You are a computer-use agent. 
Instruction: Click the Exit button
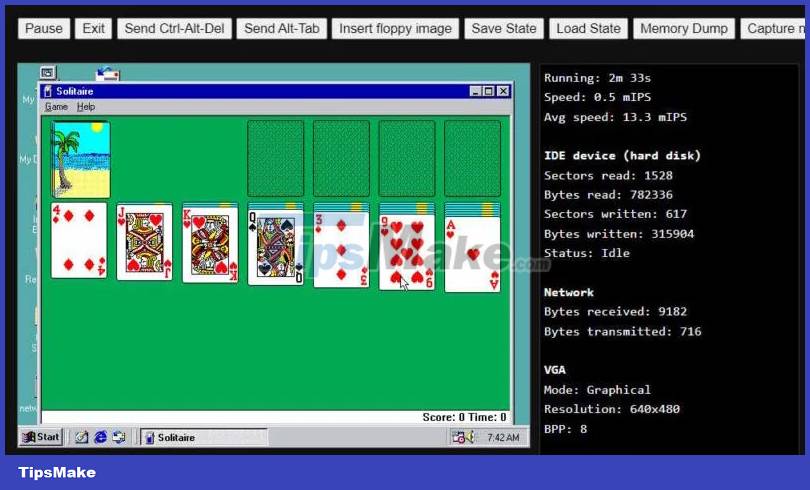(94, 28)
